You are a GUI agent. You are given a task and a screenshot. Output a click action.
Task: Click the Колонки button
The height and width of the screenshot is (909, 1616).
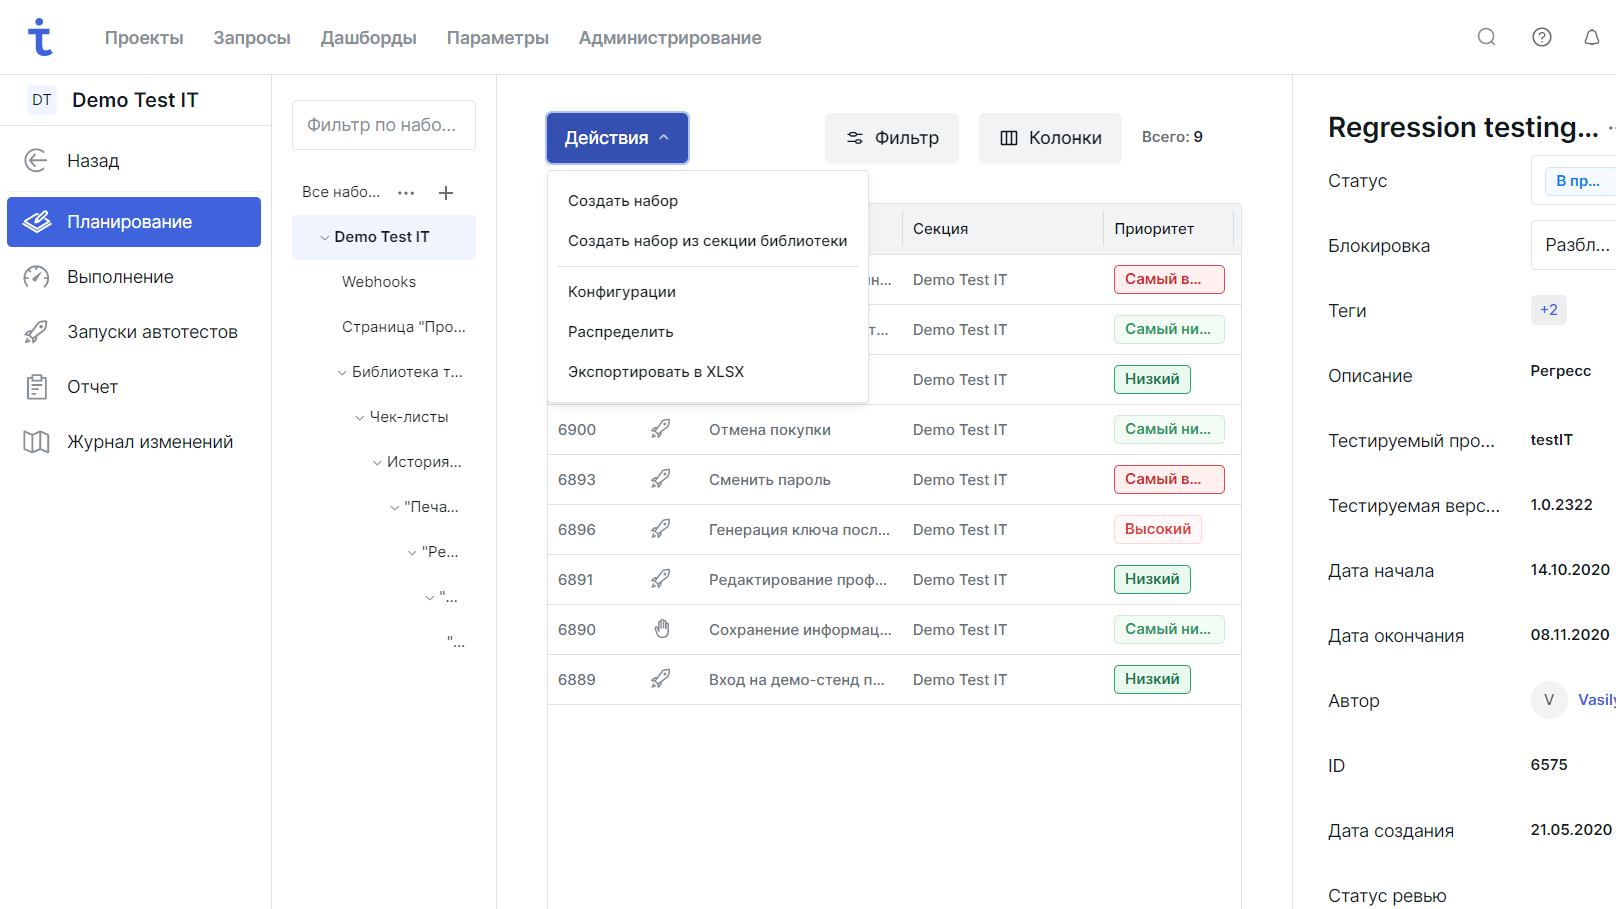click(1051, 138)
